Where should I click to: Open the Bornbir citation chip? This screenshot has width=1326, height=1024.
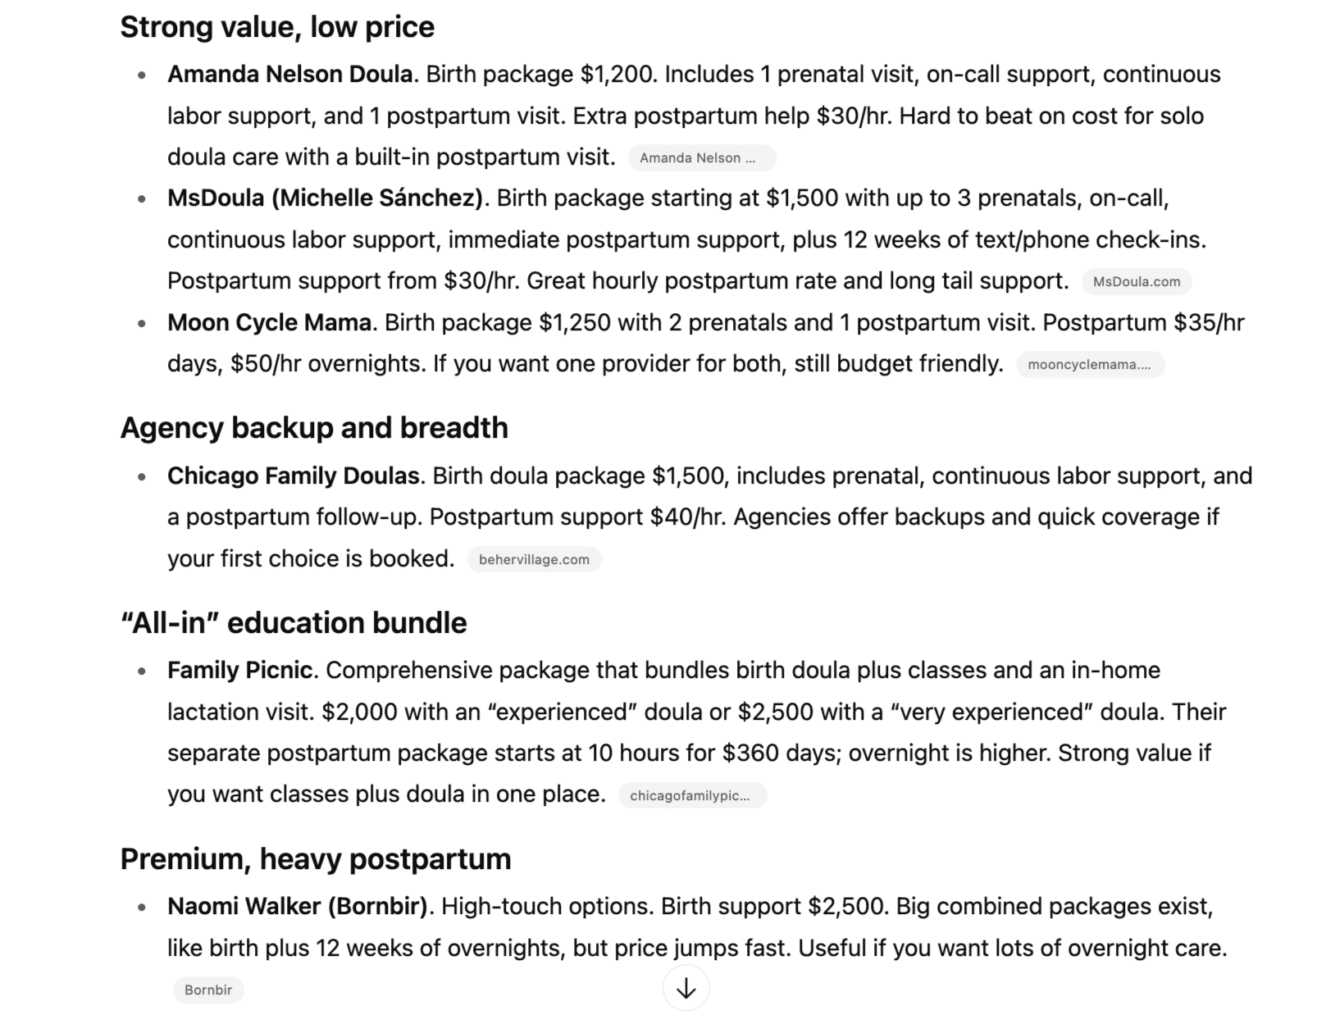(x=208, y=990)
